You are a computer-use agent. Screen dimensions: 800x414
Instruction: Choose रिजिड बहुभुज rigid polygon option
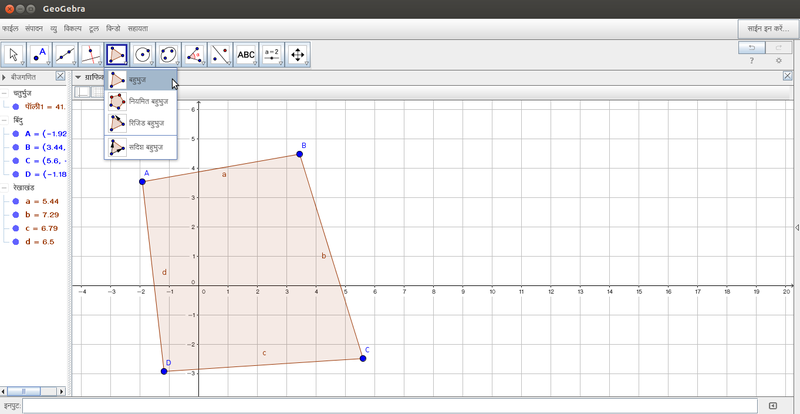pyautogui.click(x=141, y=123)
